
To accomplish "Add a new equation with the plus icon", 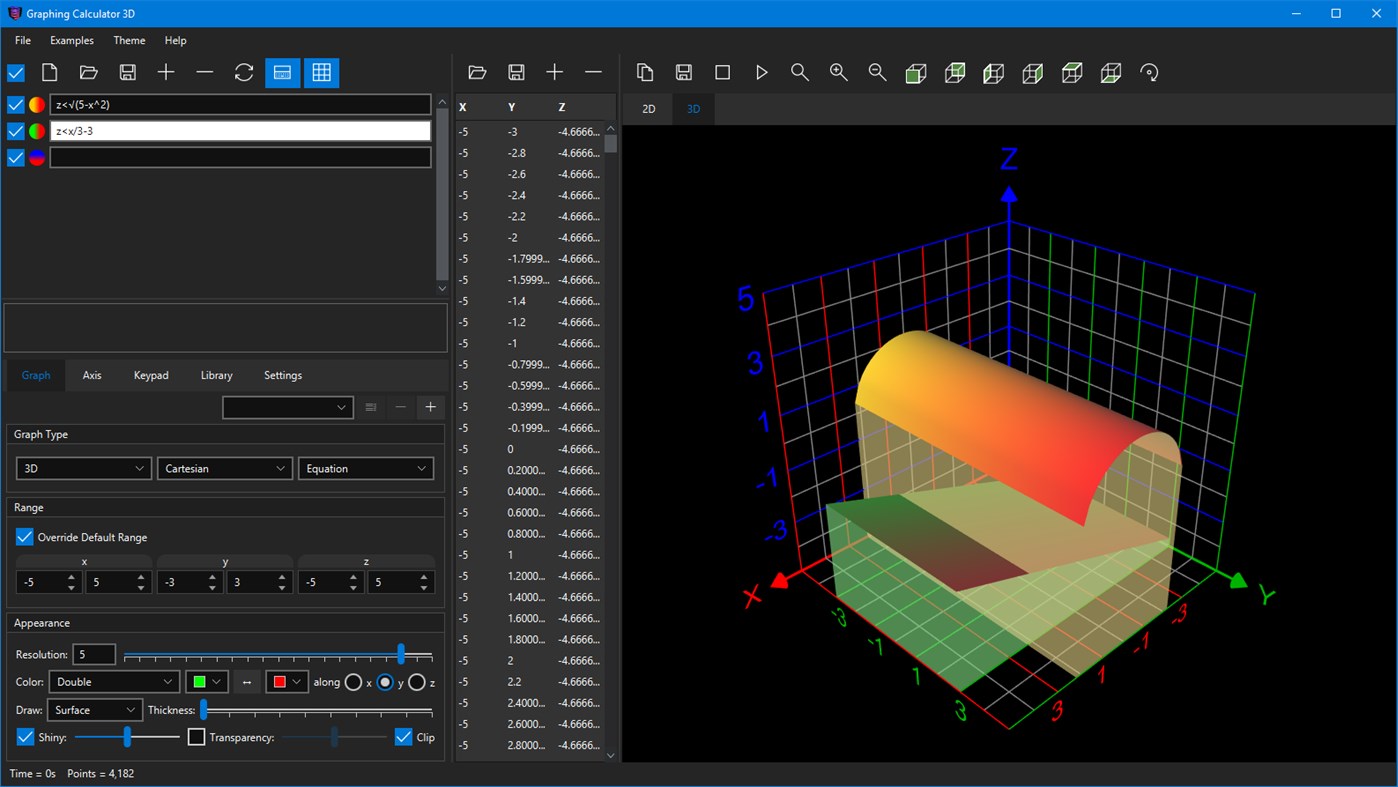I will tap(166, 72).
